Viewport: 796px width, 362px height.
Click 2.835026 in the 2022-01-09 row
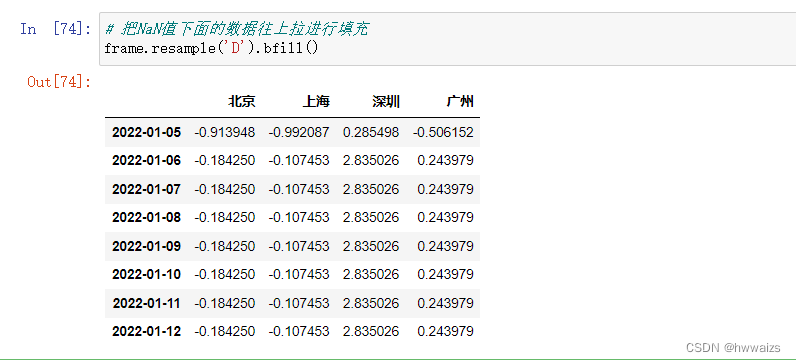tap(371, 246)
